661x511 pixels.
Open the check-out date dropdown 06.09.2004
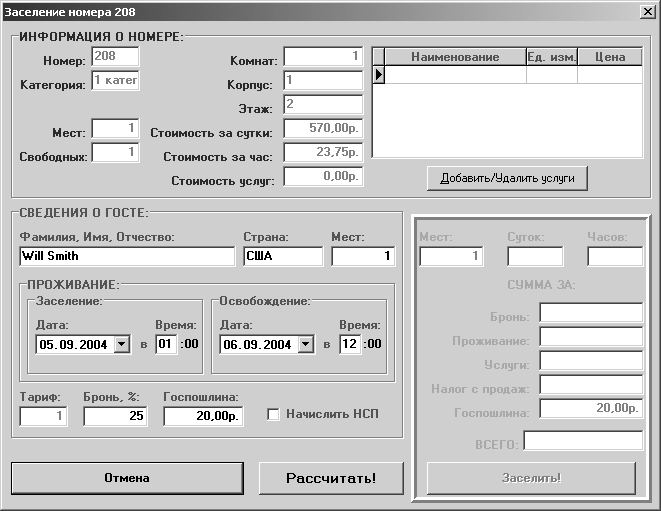coord(306,344)
